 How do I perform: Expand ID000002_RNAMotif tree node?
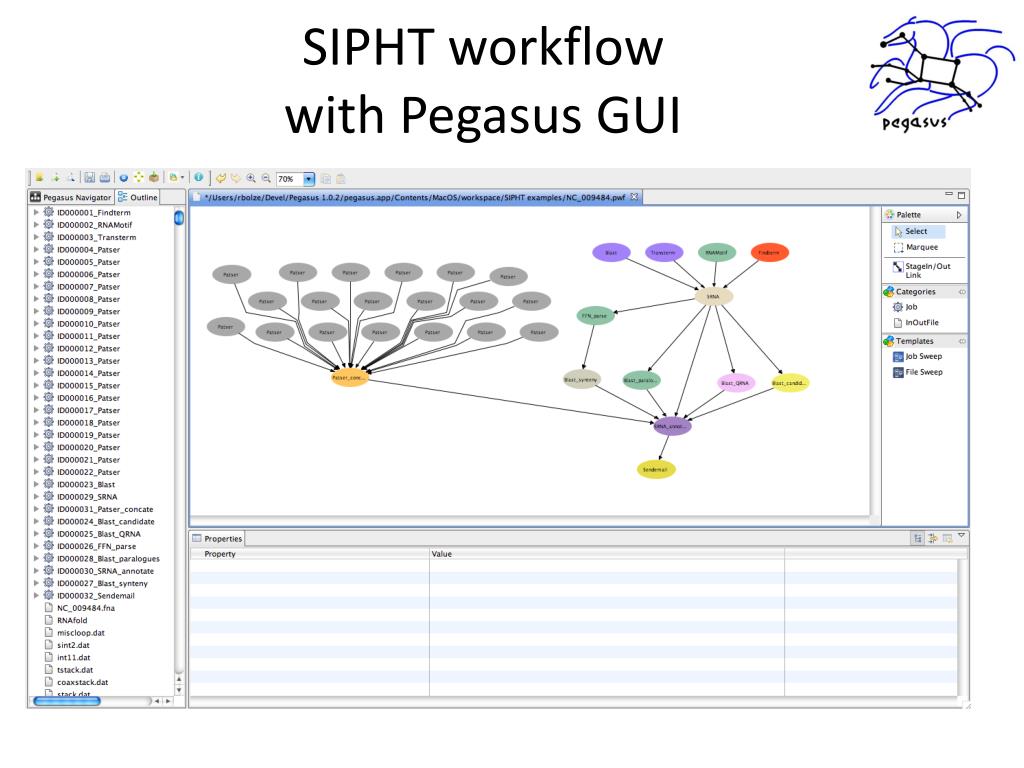[x=36, y=225]
